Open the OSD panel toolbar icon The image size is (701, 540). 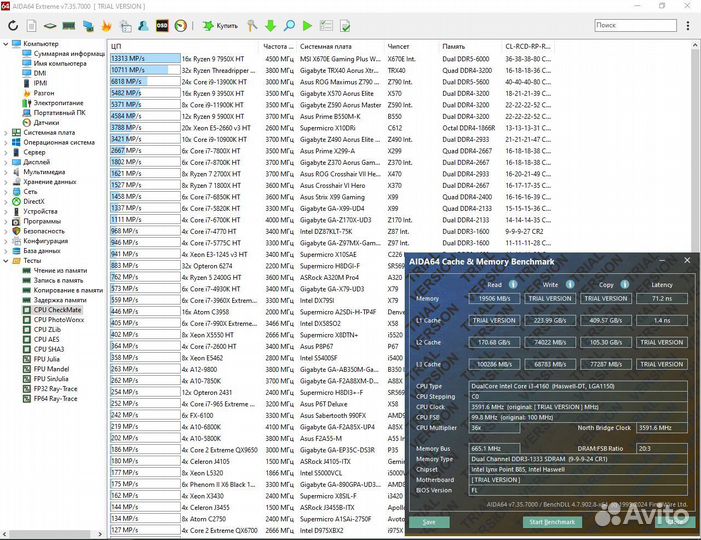(163, 25)
